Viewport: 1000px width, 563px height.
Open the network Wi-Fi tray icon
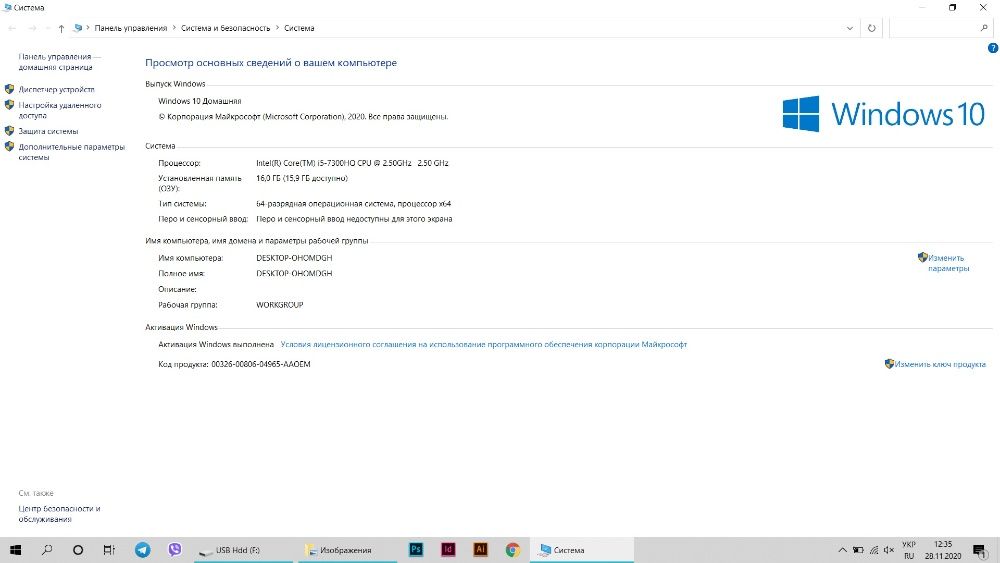click(x=874, y=550)
